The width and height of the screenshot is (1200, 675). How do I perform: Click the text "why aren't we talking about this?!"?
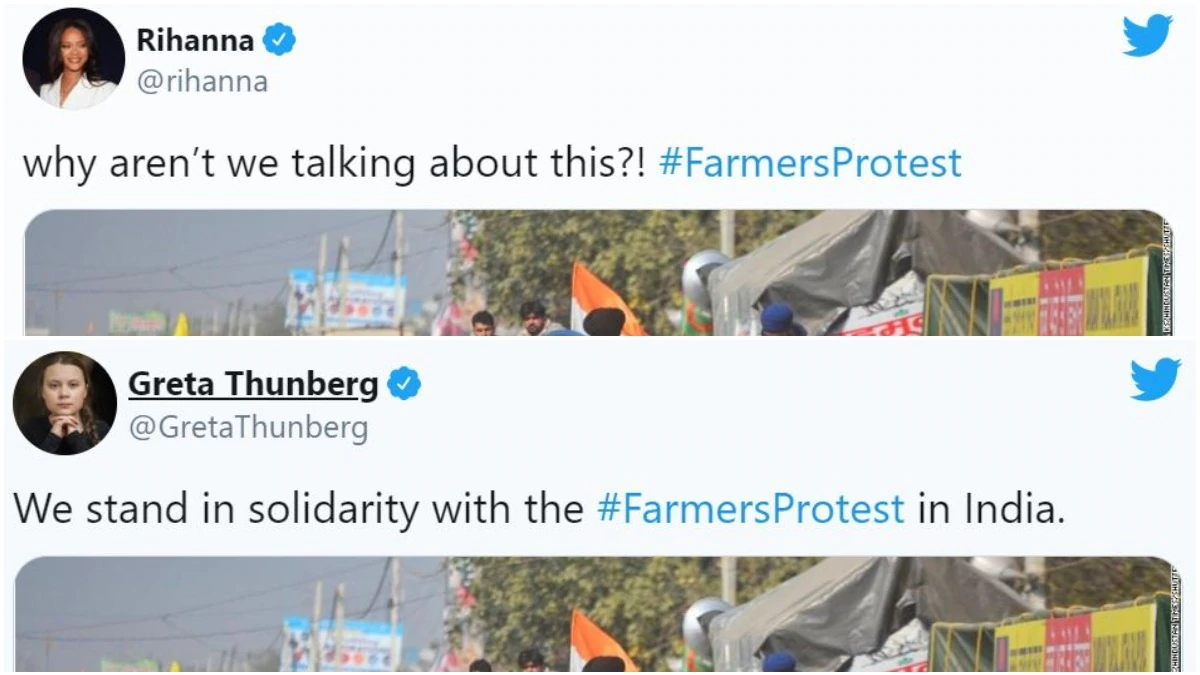[x=336, y=162]
